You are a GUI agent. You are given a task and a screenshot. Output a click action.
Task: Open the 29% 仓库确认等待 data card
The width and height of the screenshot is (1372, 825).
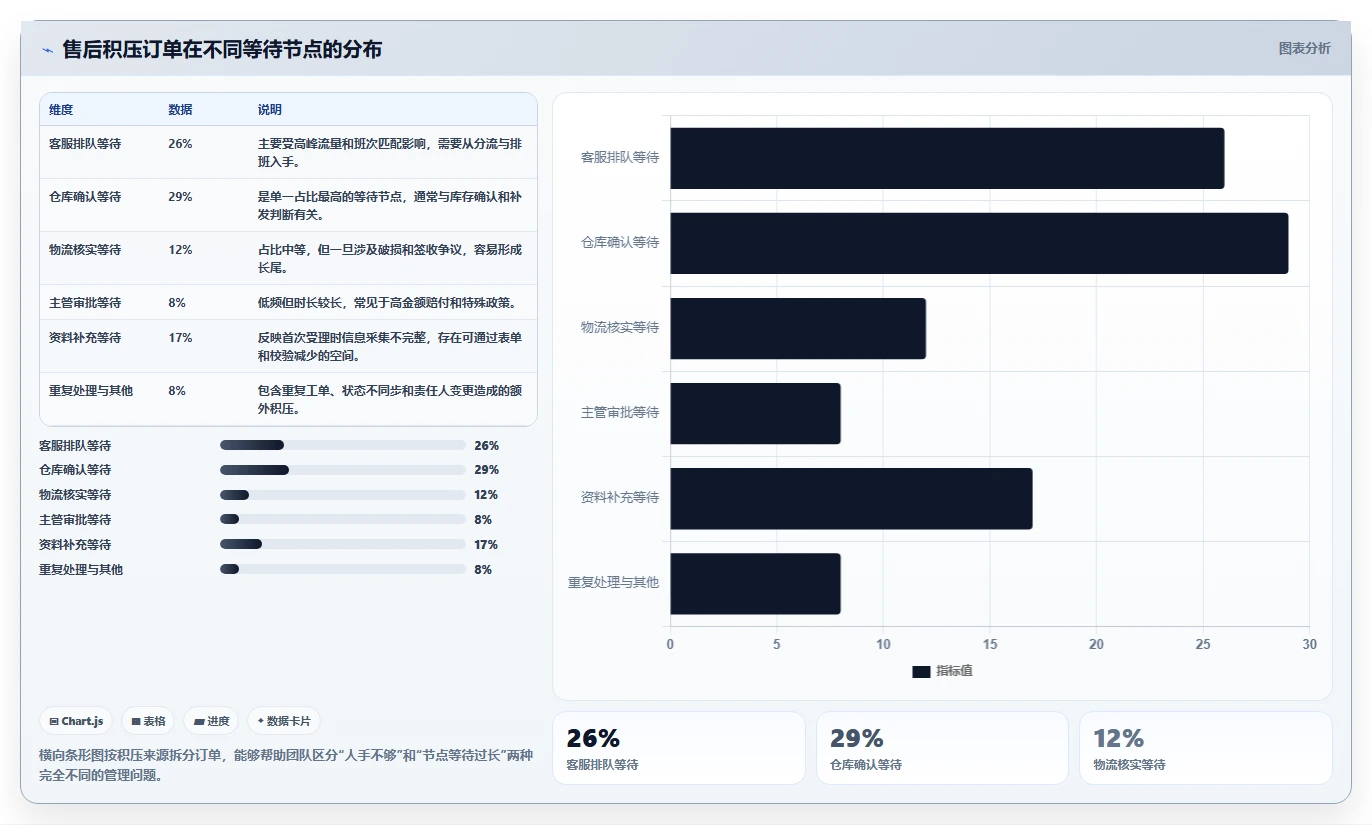(942, 748)
